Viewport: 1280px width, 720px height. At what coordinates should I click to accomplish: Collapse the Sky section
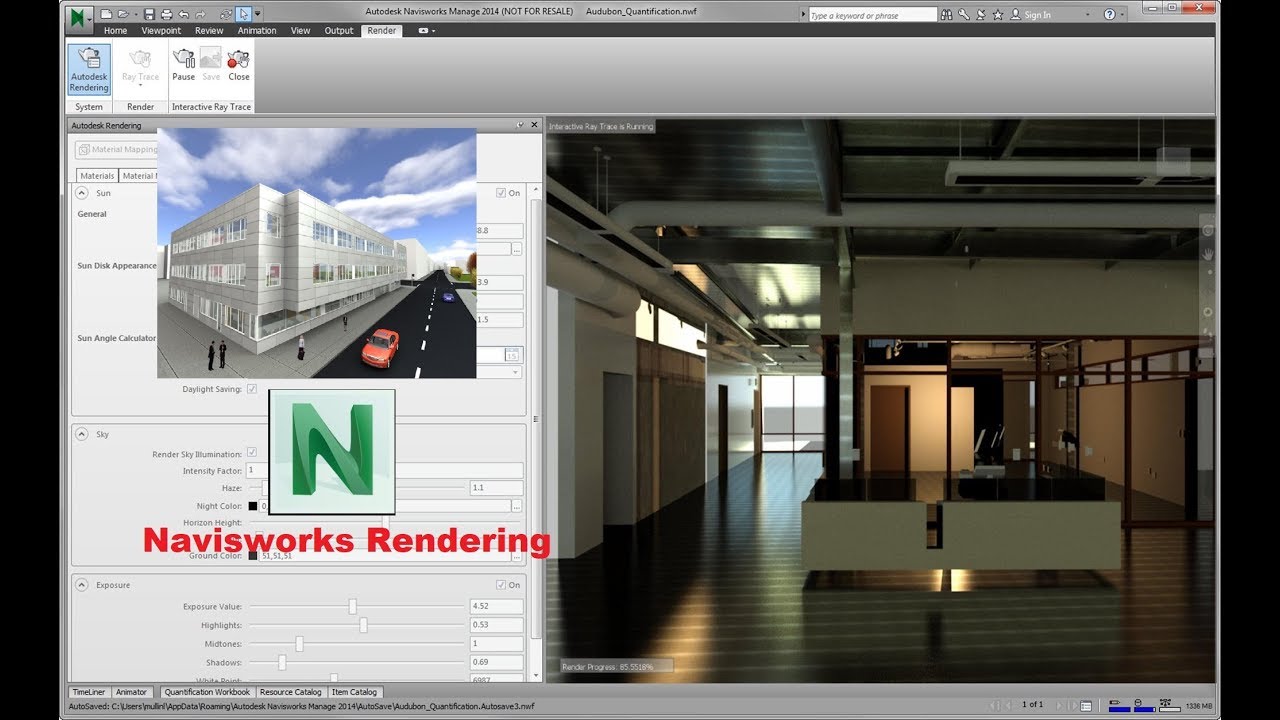pyautogui.click(x=82, y=435)
